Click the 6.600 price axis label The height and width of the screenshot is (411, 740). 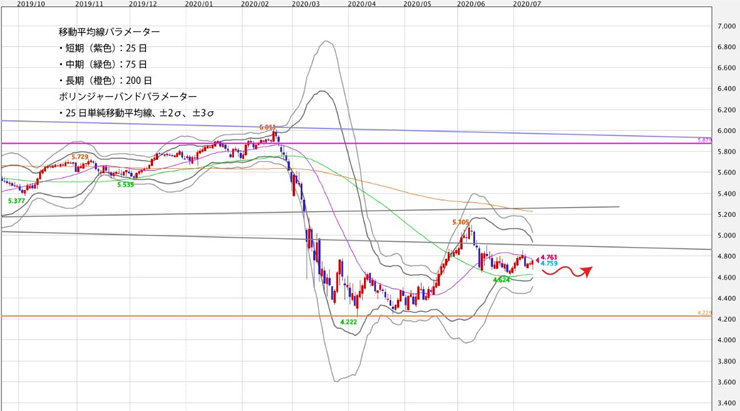[x=727, y=68]
